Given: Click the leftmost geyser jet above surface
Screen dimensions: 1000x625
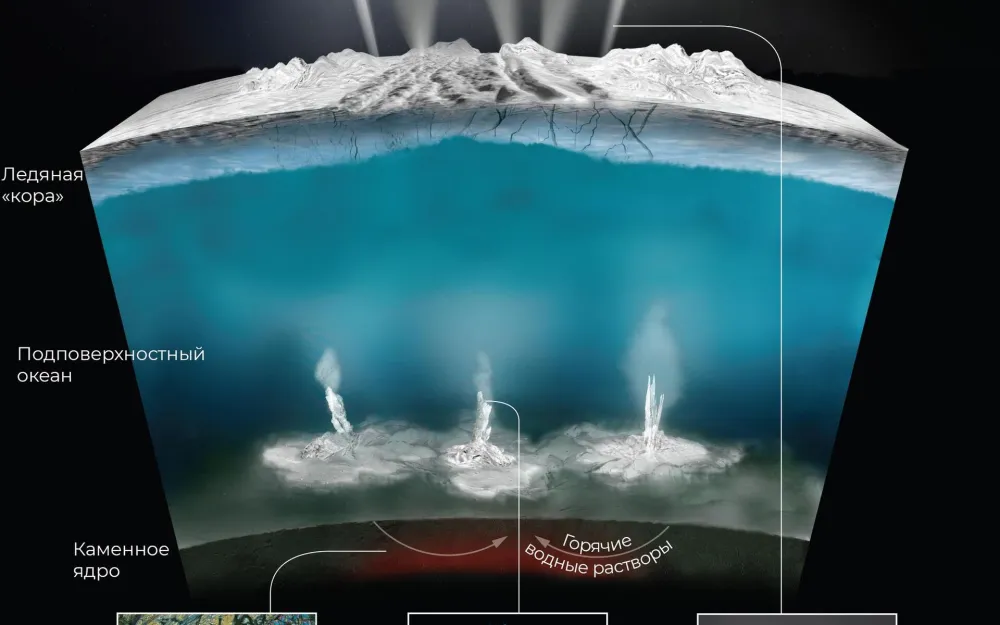Looking at the screenshot, I should [364, 25].
